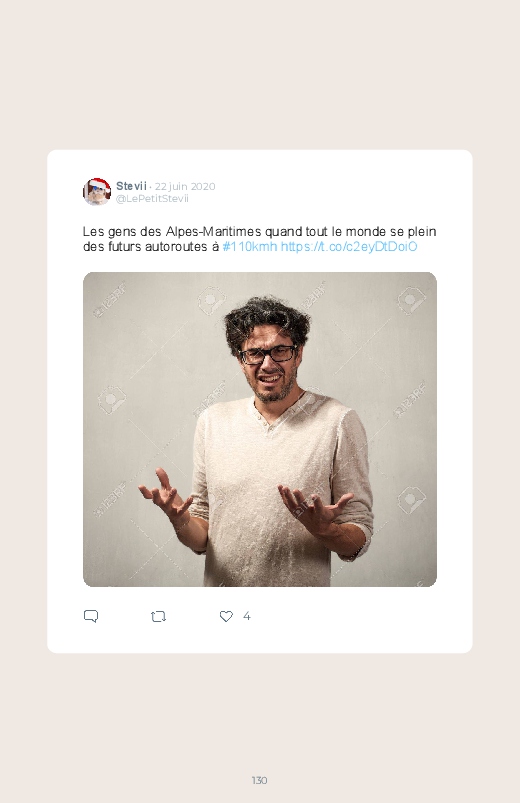Click the man's glasses in the photo
The image size is (520, 803).
(x=268, y=354)
